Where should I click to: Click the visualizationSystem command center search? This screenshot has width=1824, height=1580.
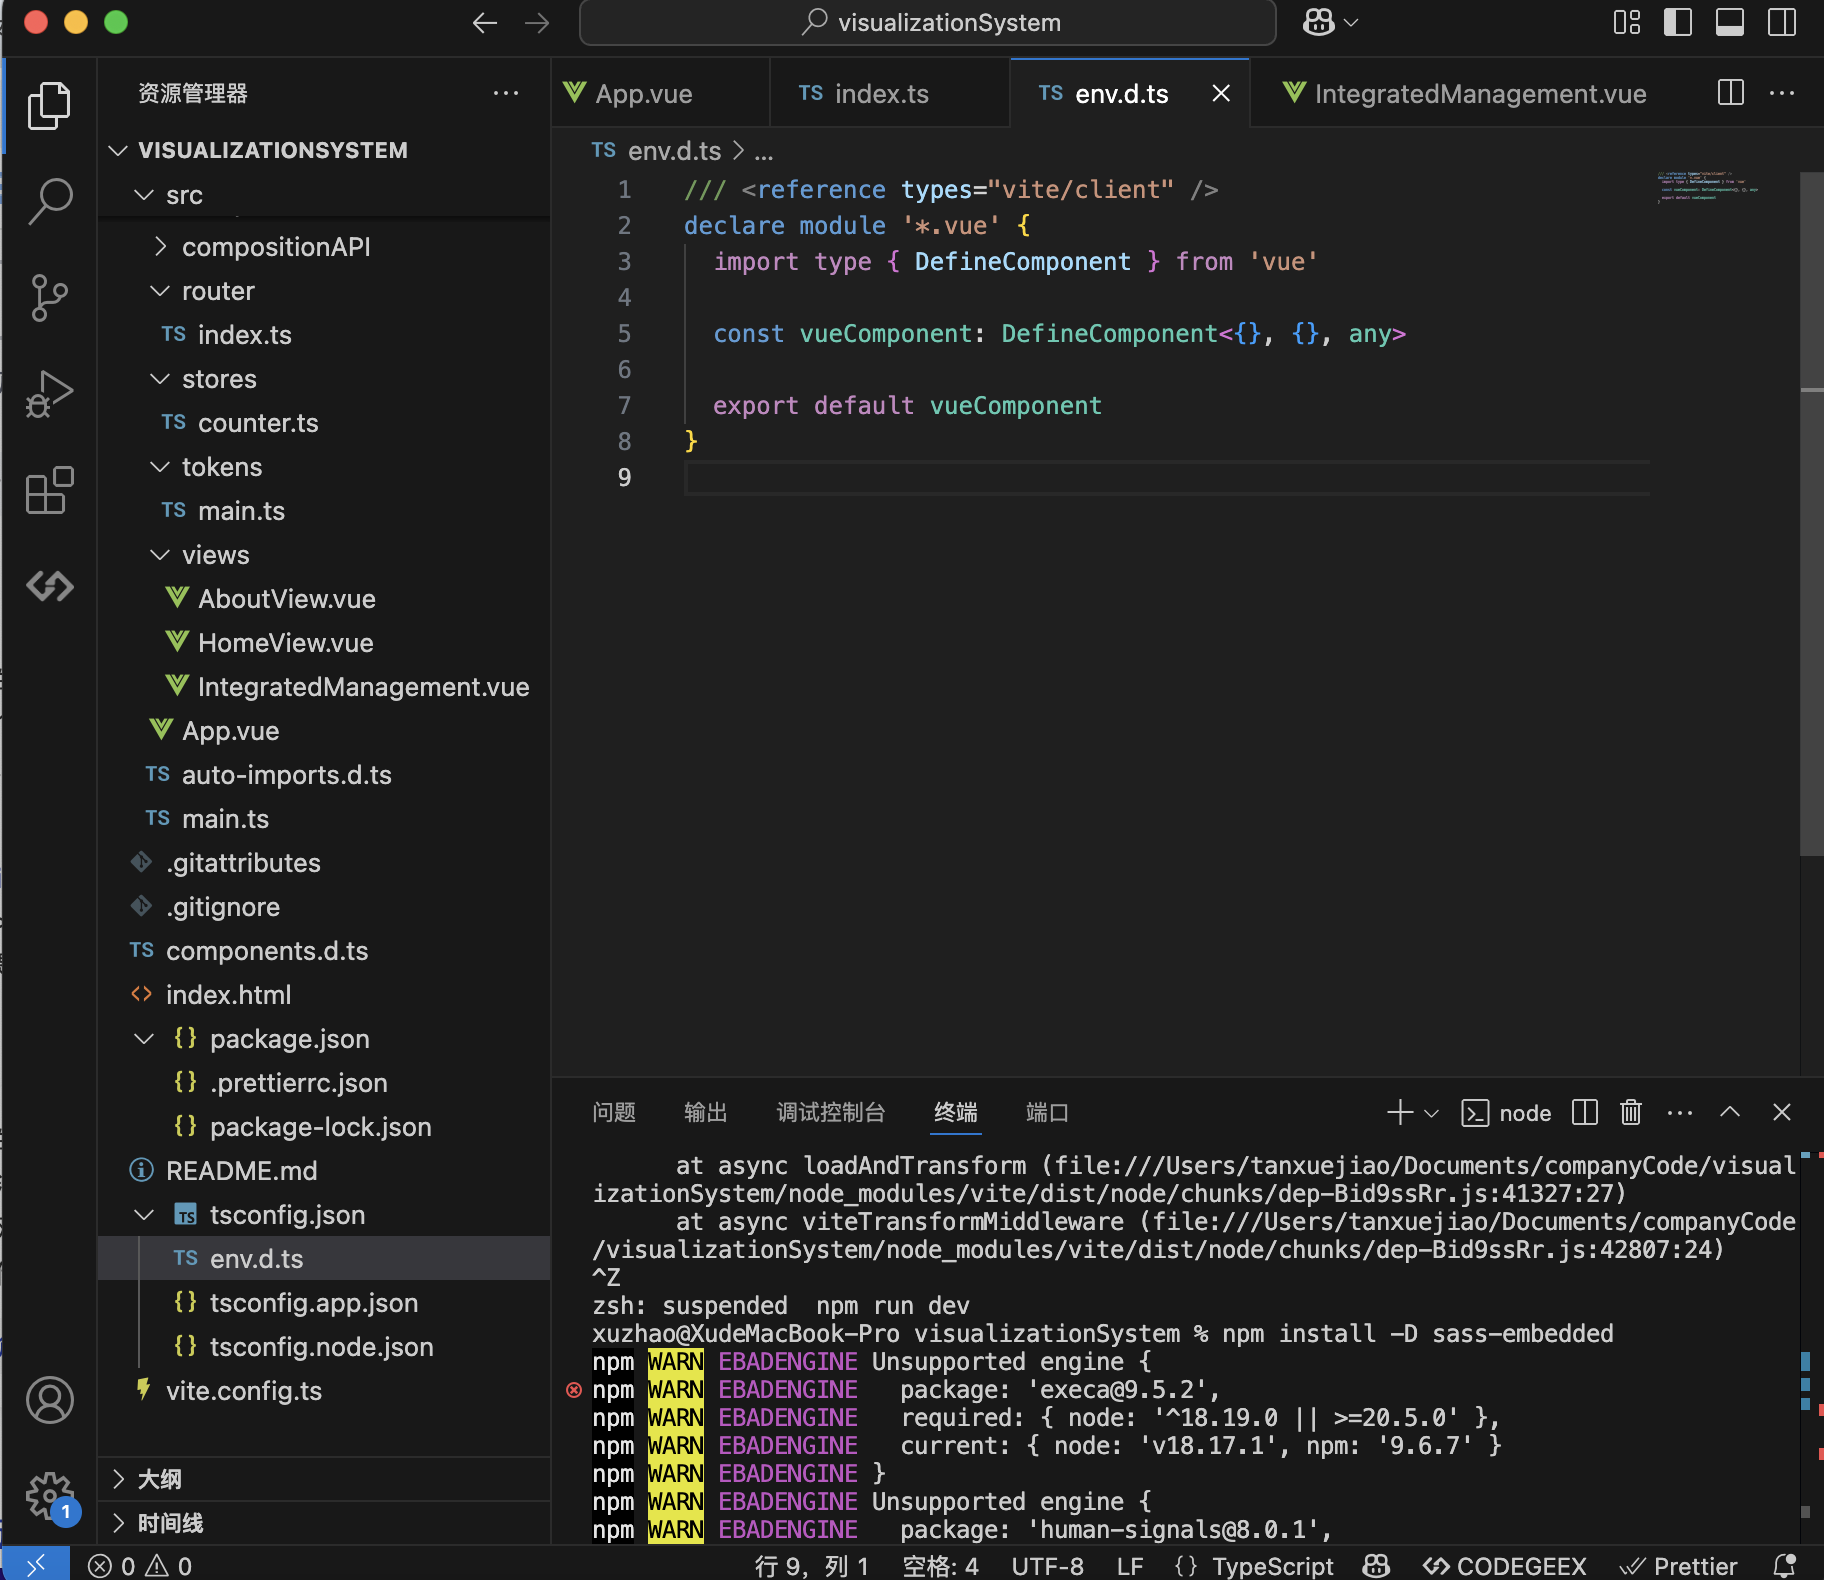[928, 22]
